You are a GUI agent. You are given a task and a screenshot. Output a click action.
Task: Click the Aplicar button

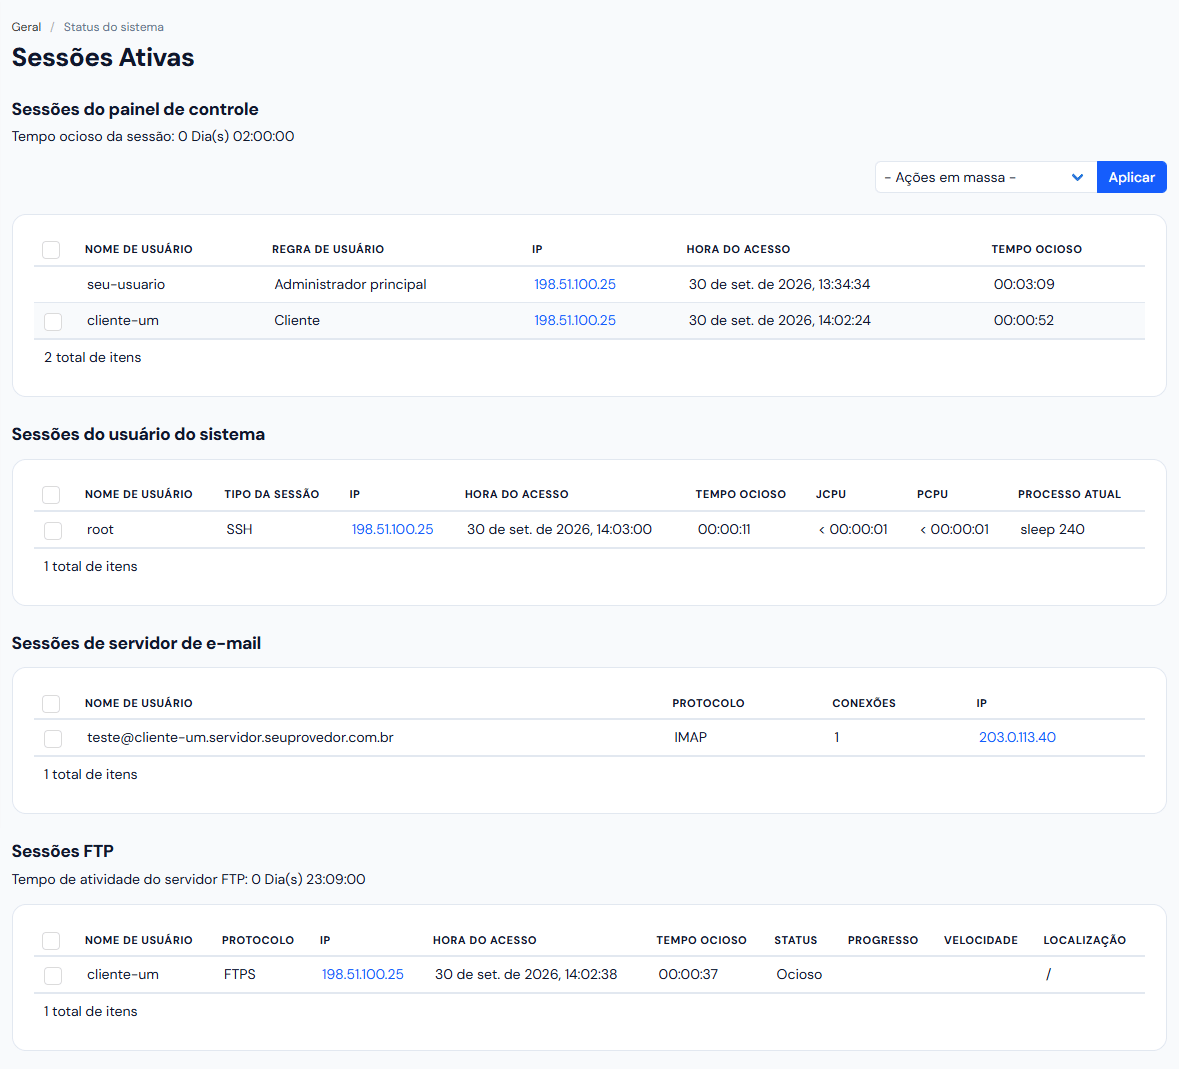point(1132,177)
